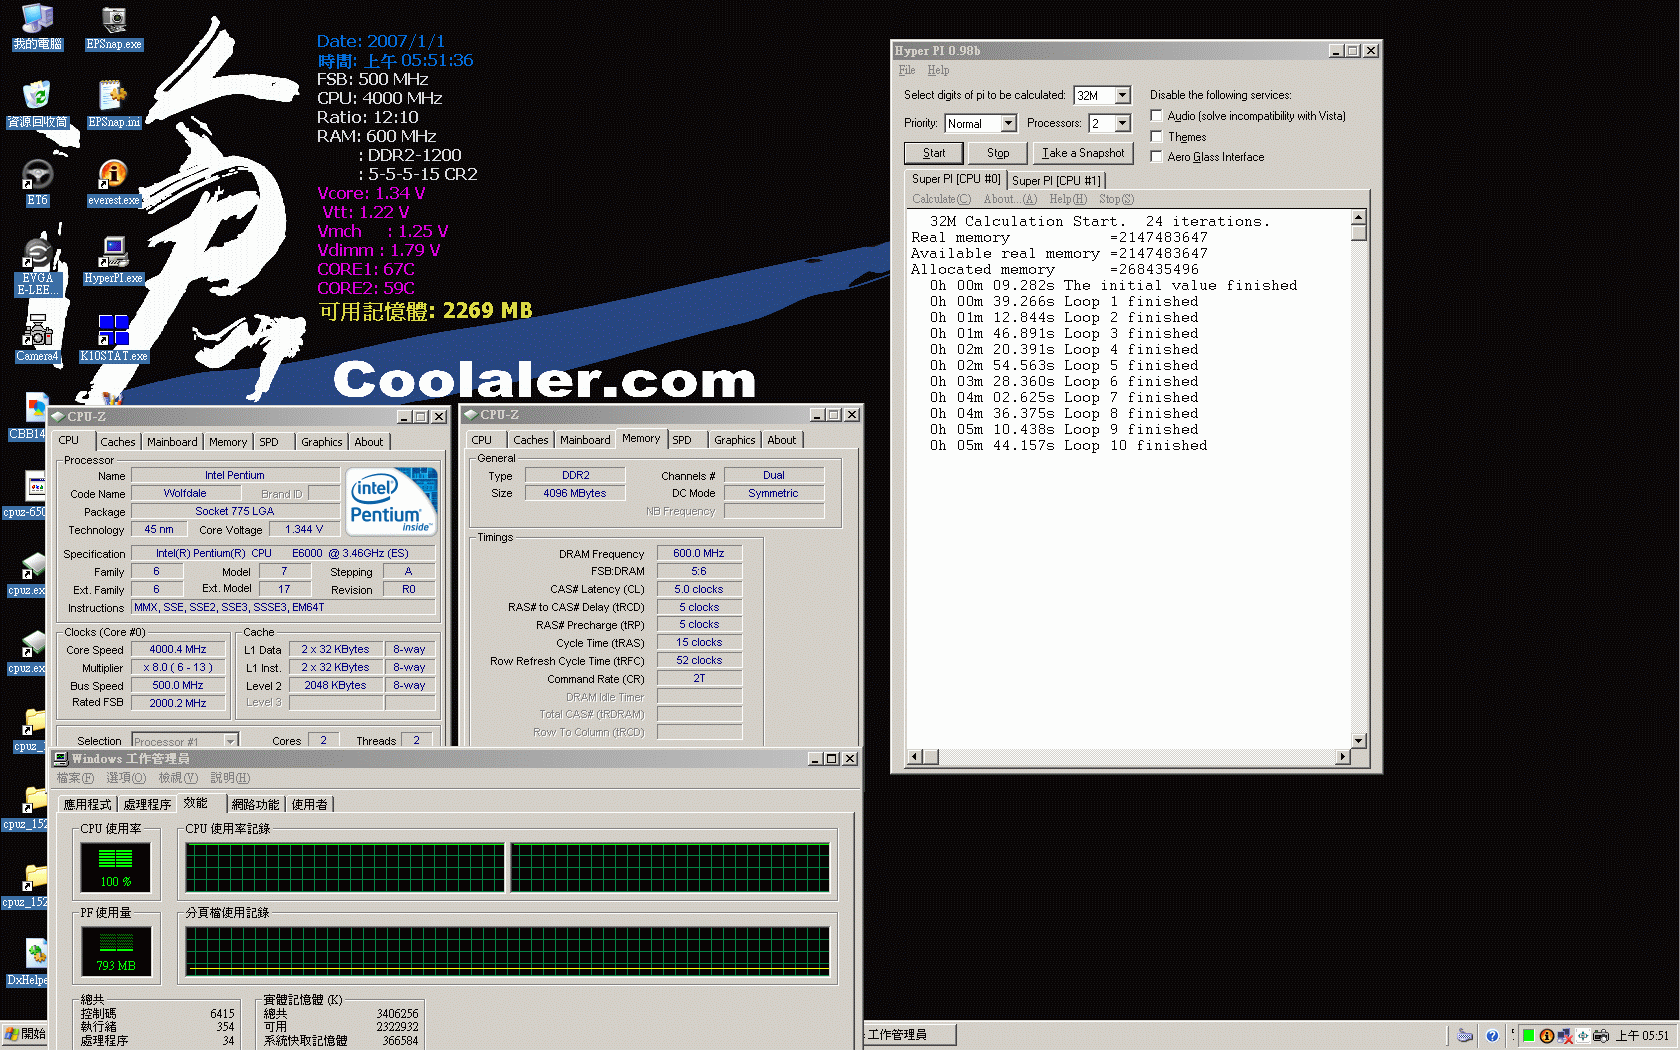Switch to Super PI [CPU #1] tab
The height and width of the screenshot is (1050, 1680).
[1056, 181]
